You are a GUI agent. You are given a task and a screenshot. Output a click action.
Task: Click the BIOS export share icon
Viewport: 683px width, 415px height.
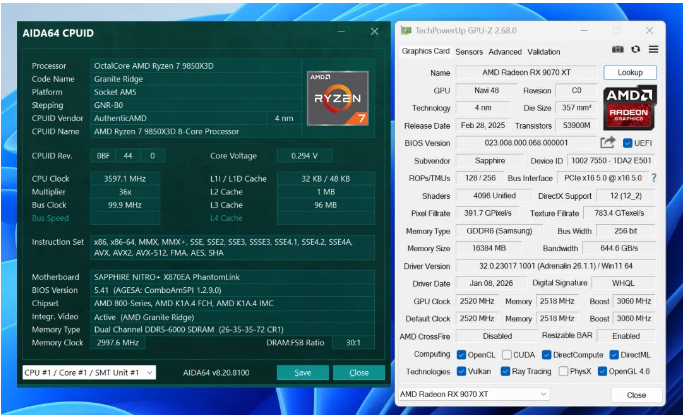click(x=608, y=143)
